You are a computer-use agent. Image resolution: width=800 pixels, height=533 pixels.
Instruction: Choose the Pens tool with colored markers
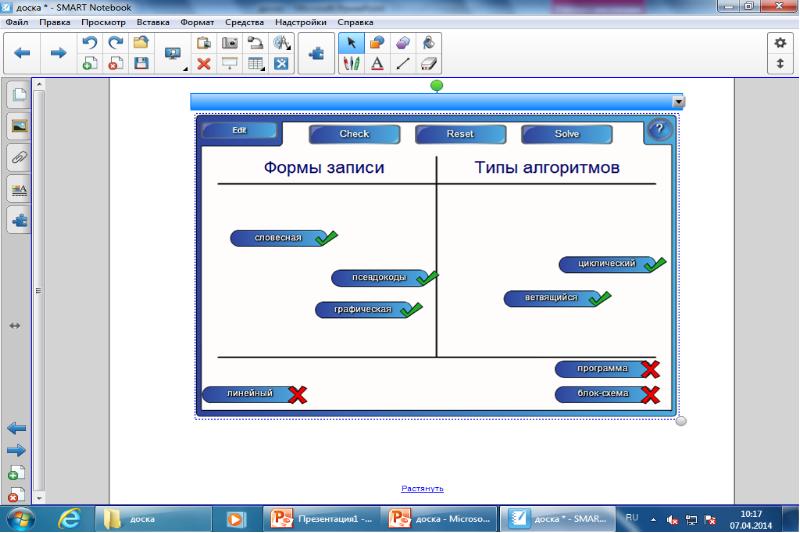point(352,63)
